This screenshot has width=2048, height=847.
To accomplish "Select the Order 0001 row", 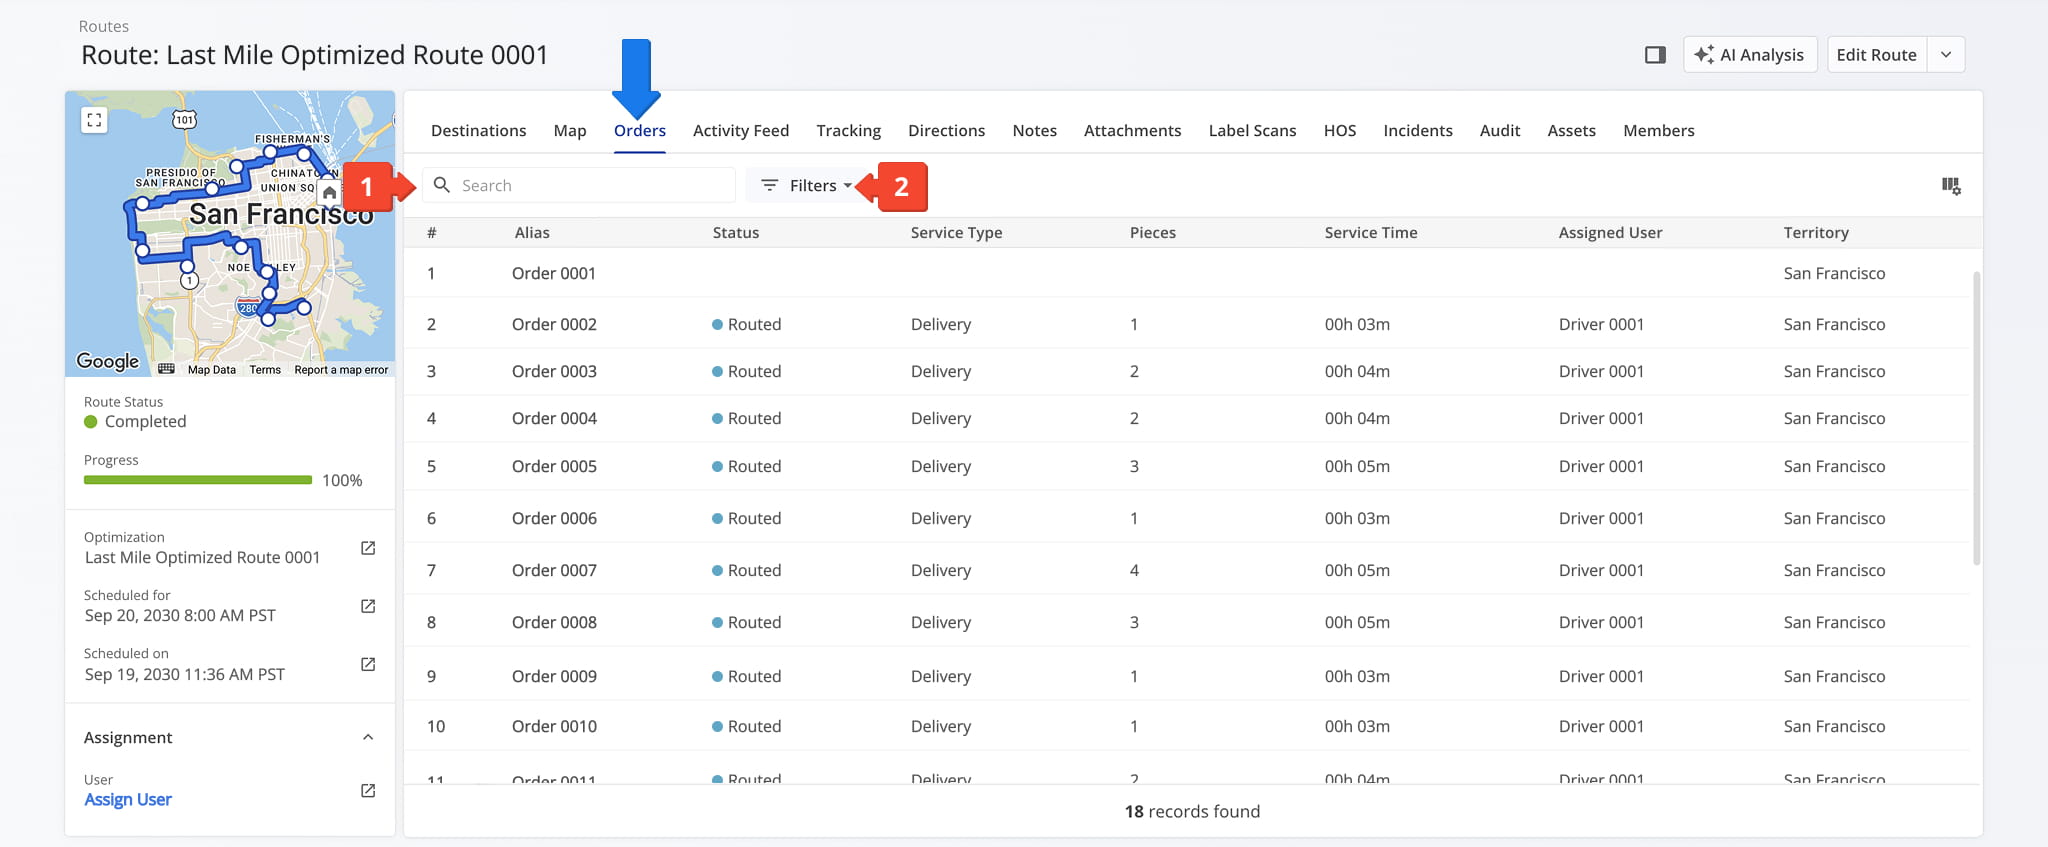I will tap(1187, 273).
